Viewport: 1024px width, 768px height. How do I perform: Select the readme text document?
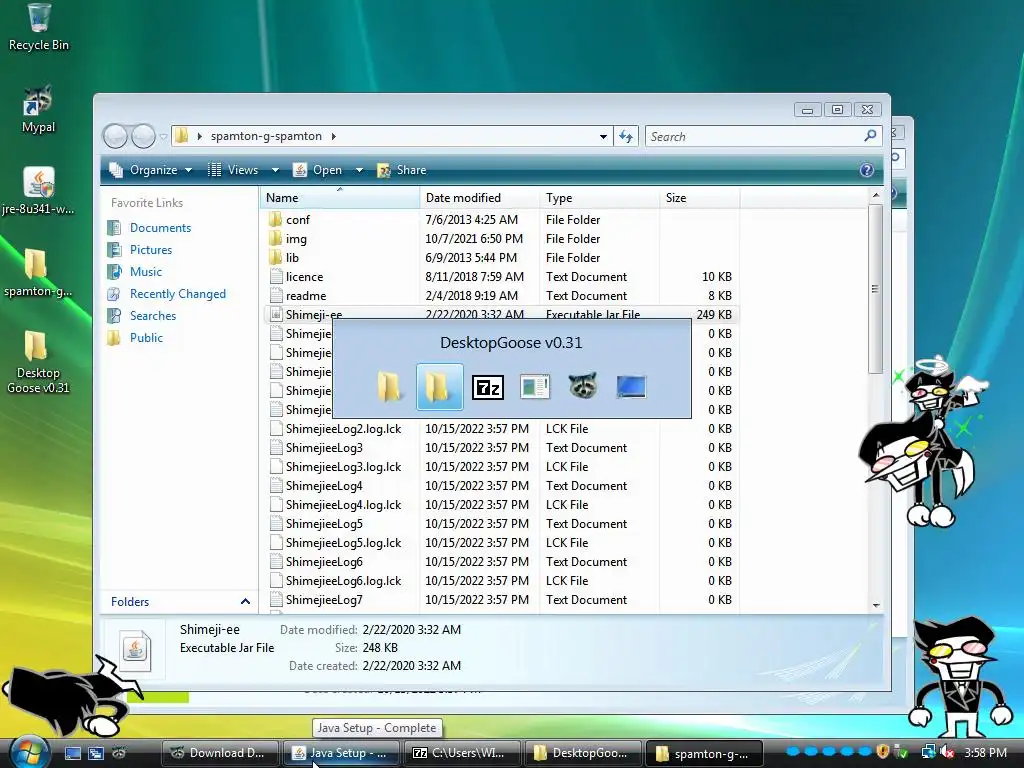pos(503,295)
